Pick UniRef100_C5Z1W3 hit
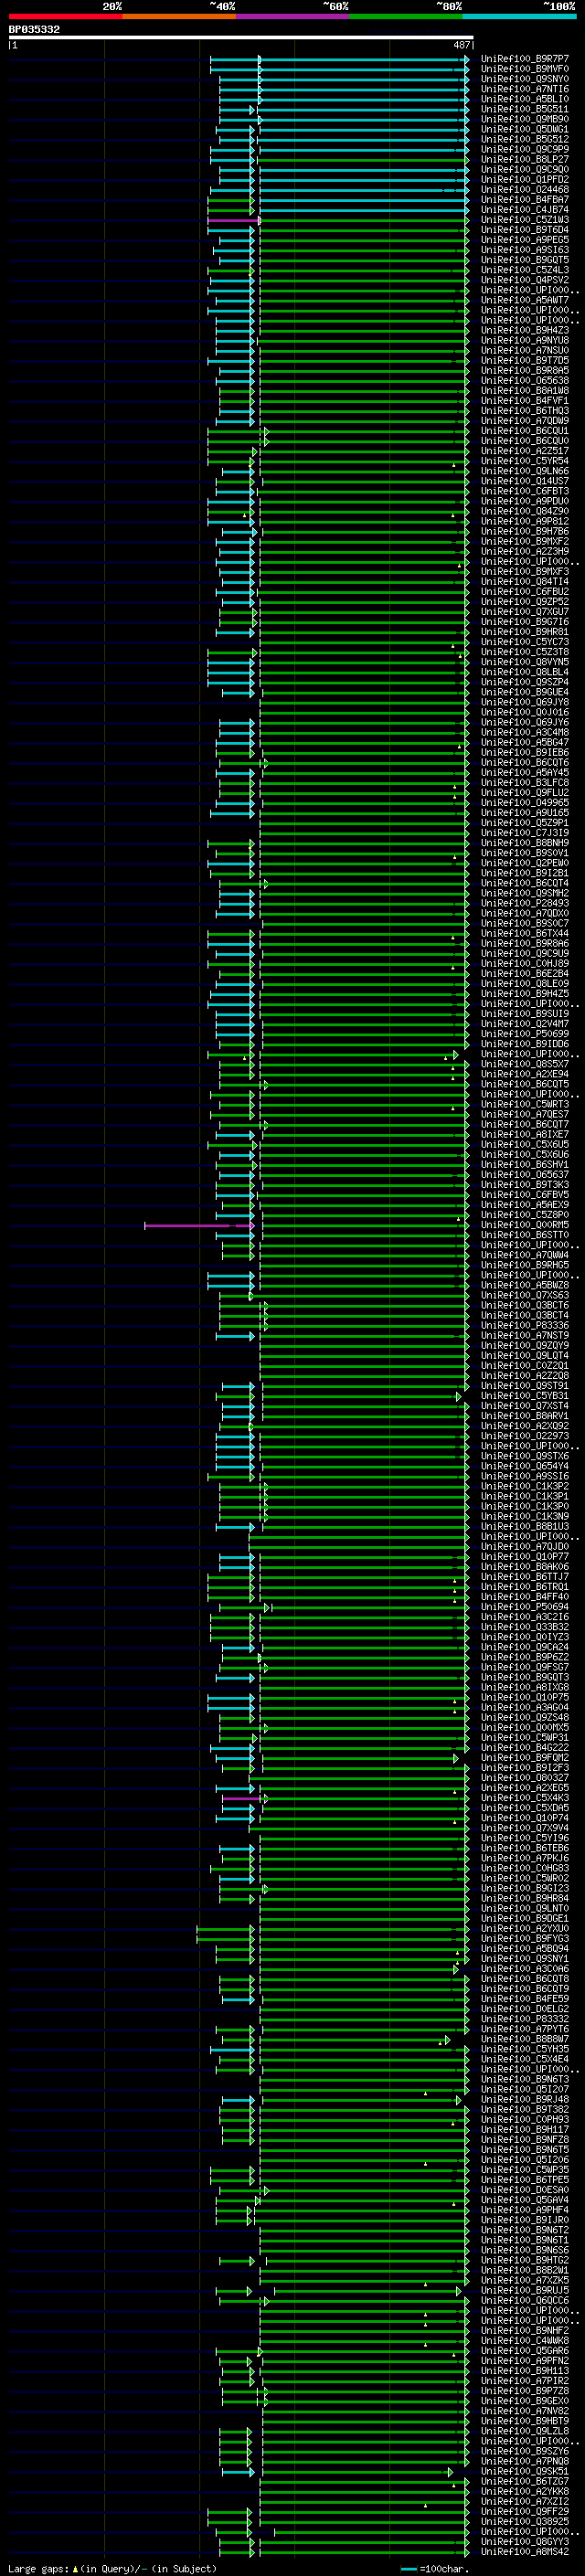 525,220
